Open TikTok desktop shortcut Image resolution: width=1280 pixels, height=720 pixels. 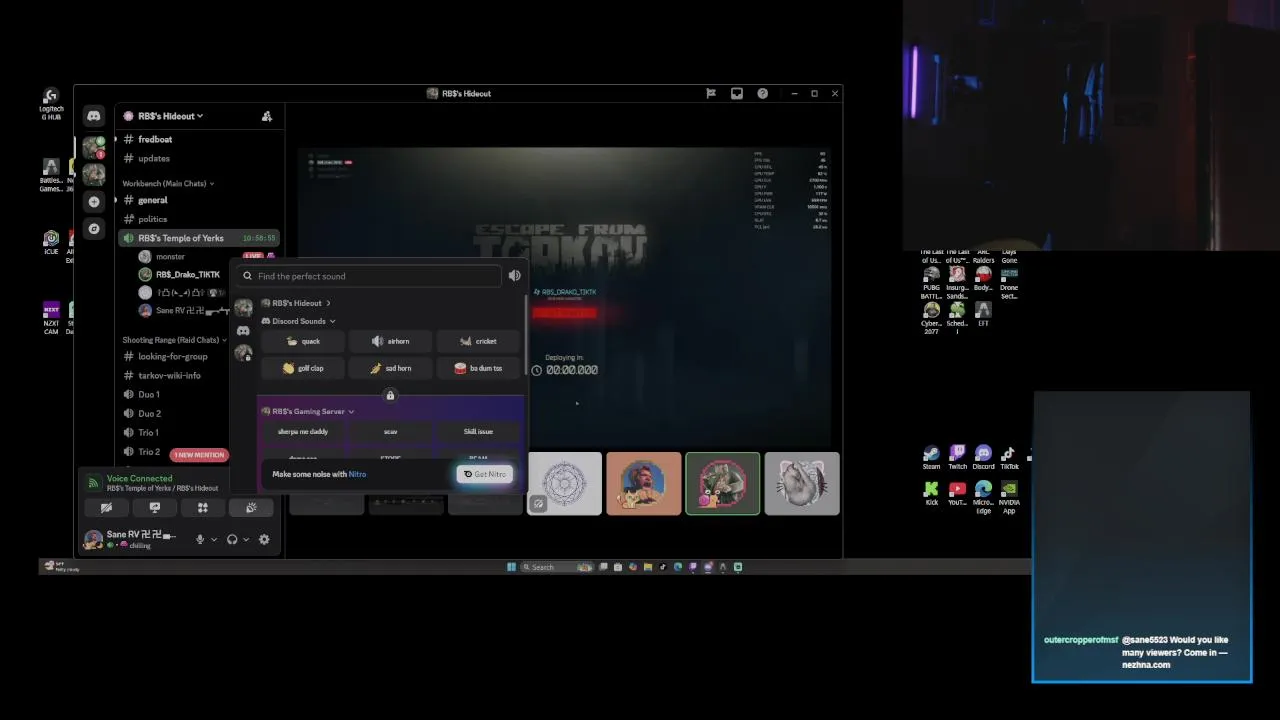(1009, 458)
